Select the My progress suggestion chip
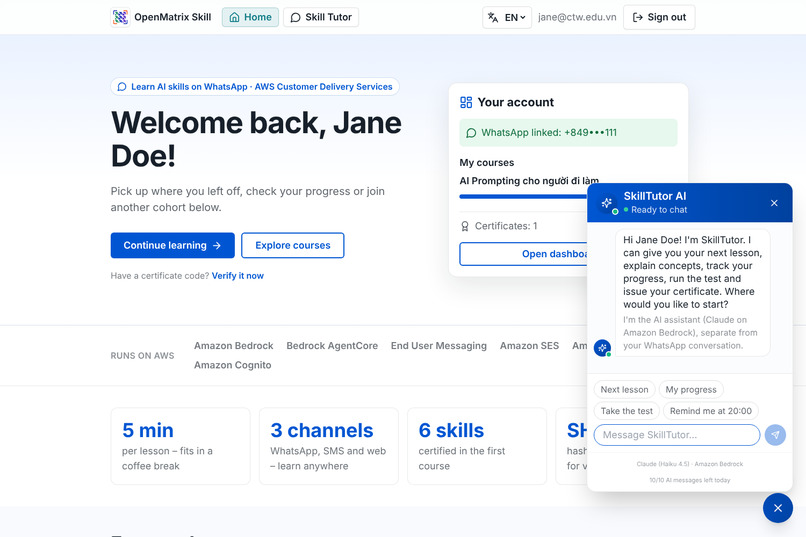The height and width of the screenshot is (537, 806). tap(691, 390)
